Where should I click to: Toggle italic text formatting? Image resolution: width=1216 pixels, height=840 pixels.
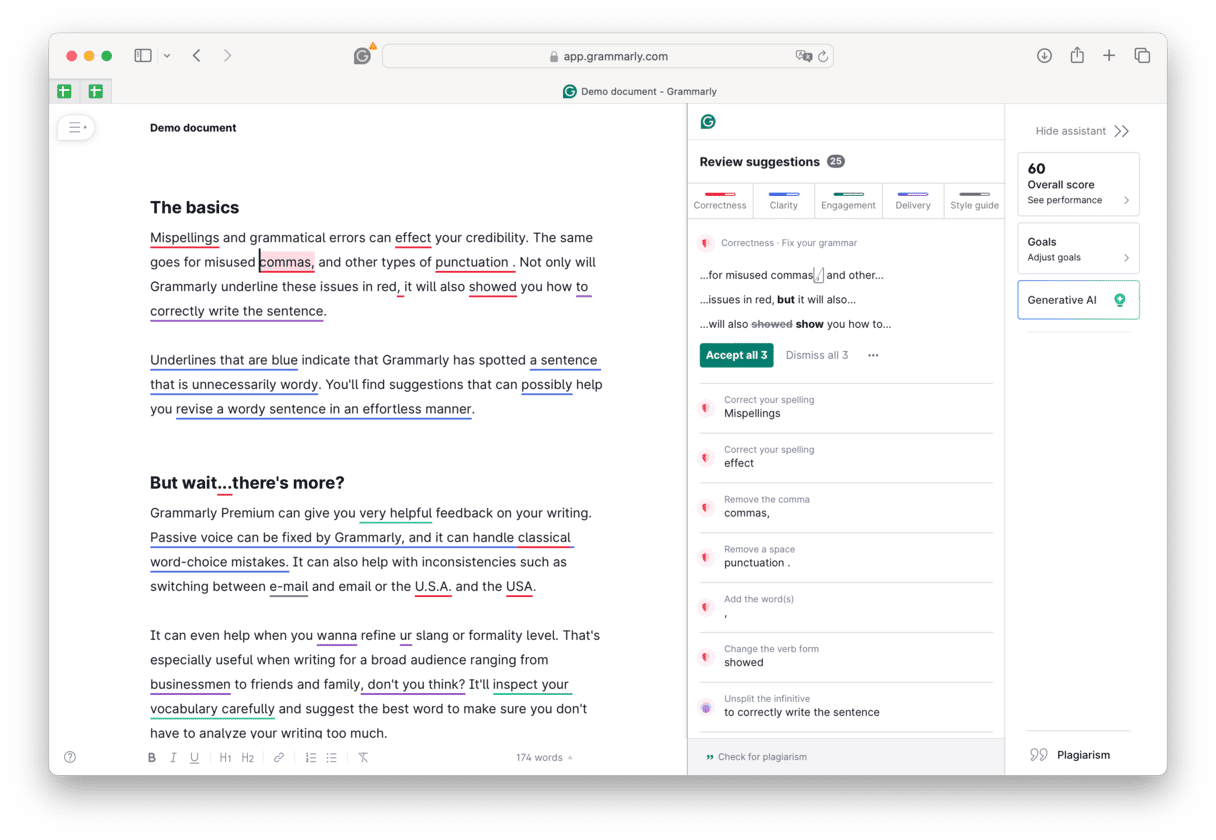(x=173, y=758)
